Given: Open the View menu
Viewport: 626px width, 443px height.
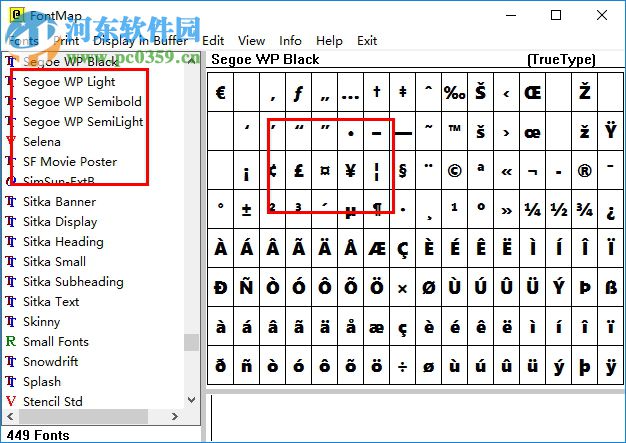Looking at the screenshot, I should point(251,41).
